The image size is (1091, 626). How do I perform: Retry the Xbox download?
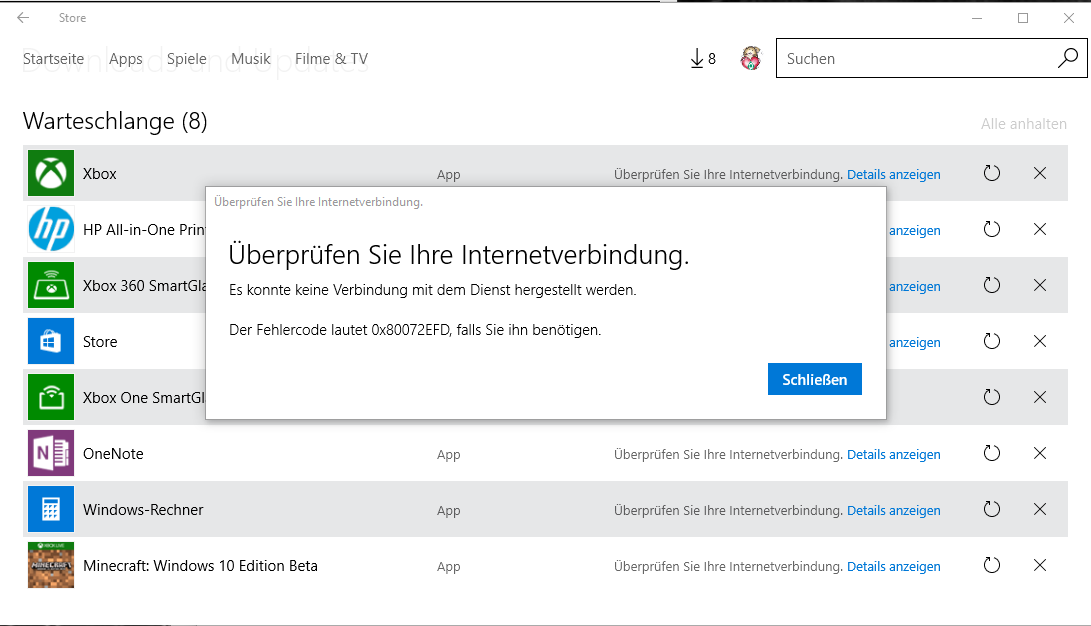coord(992,173)
